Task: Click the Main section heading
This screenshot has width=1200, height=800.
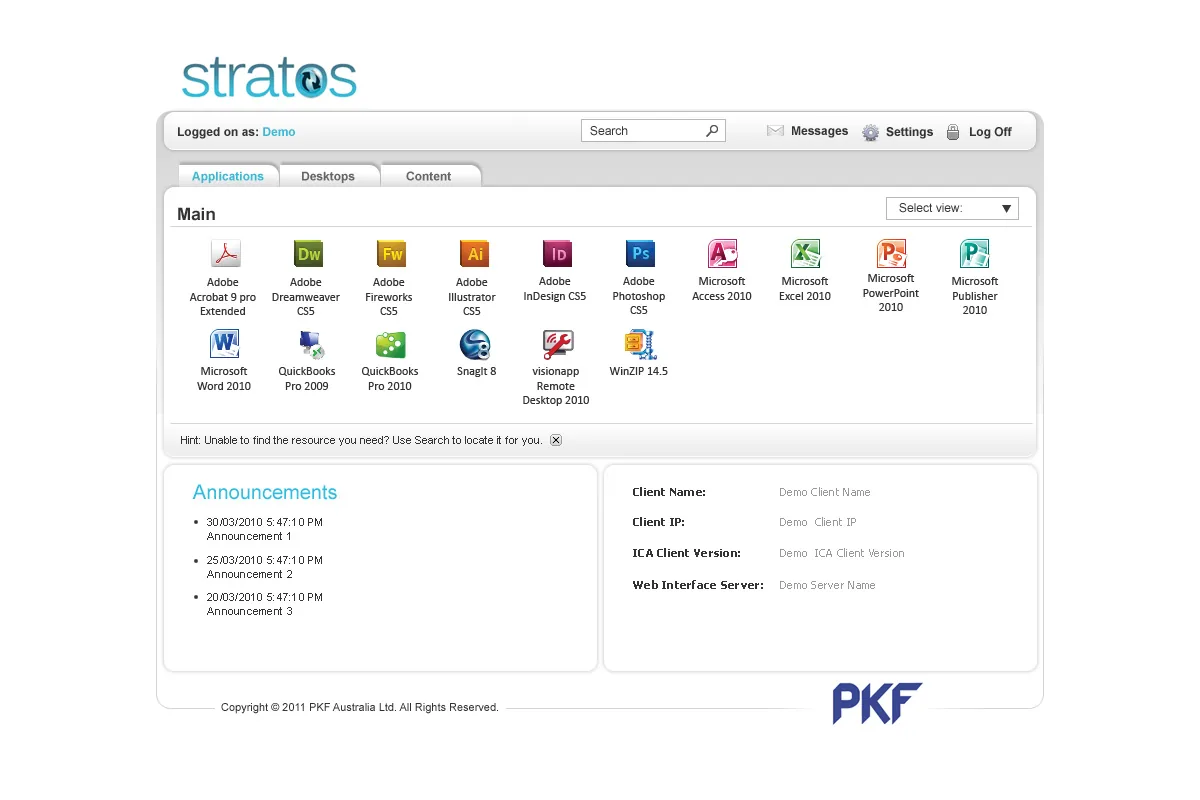Action: point(196,214)
